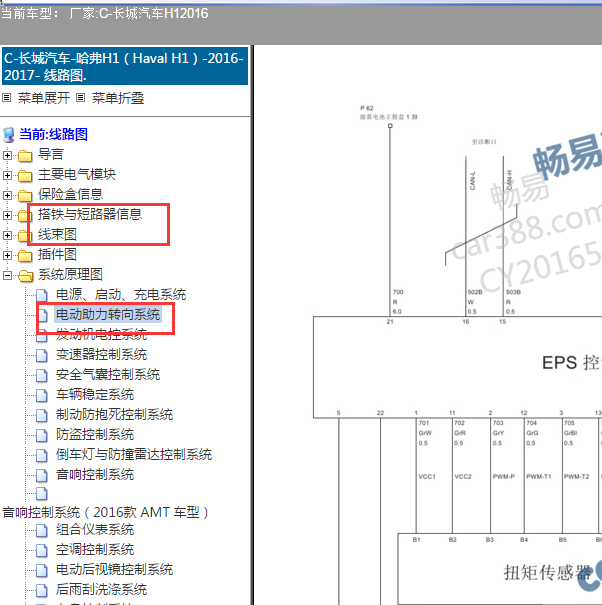This screenshot has width=602, height=605.
Task: Click the document icon beside 音响控制系统
Action: 42,476
